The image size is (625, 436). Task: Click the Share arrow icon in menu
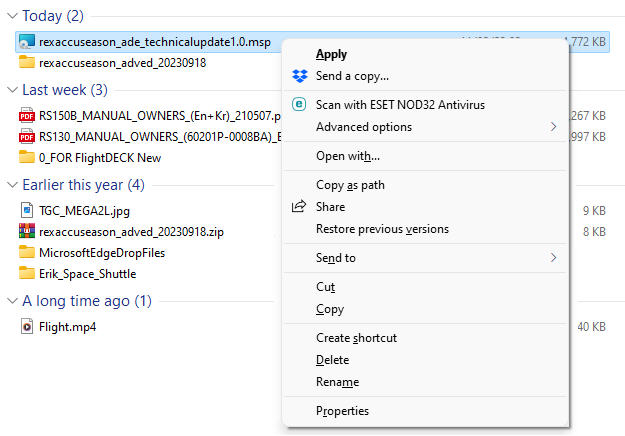click(x=298, y=207)
